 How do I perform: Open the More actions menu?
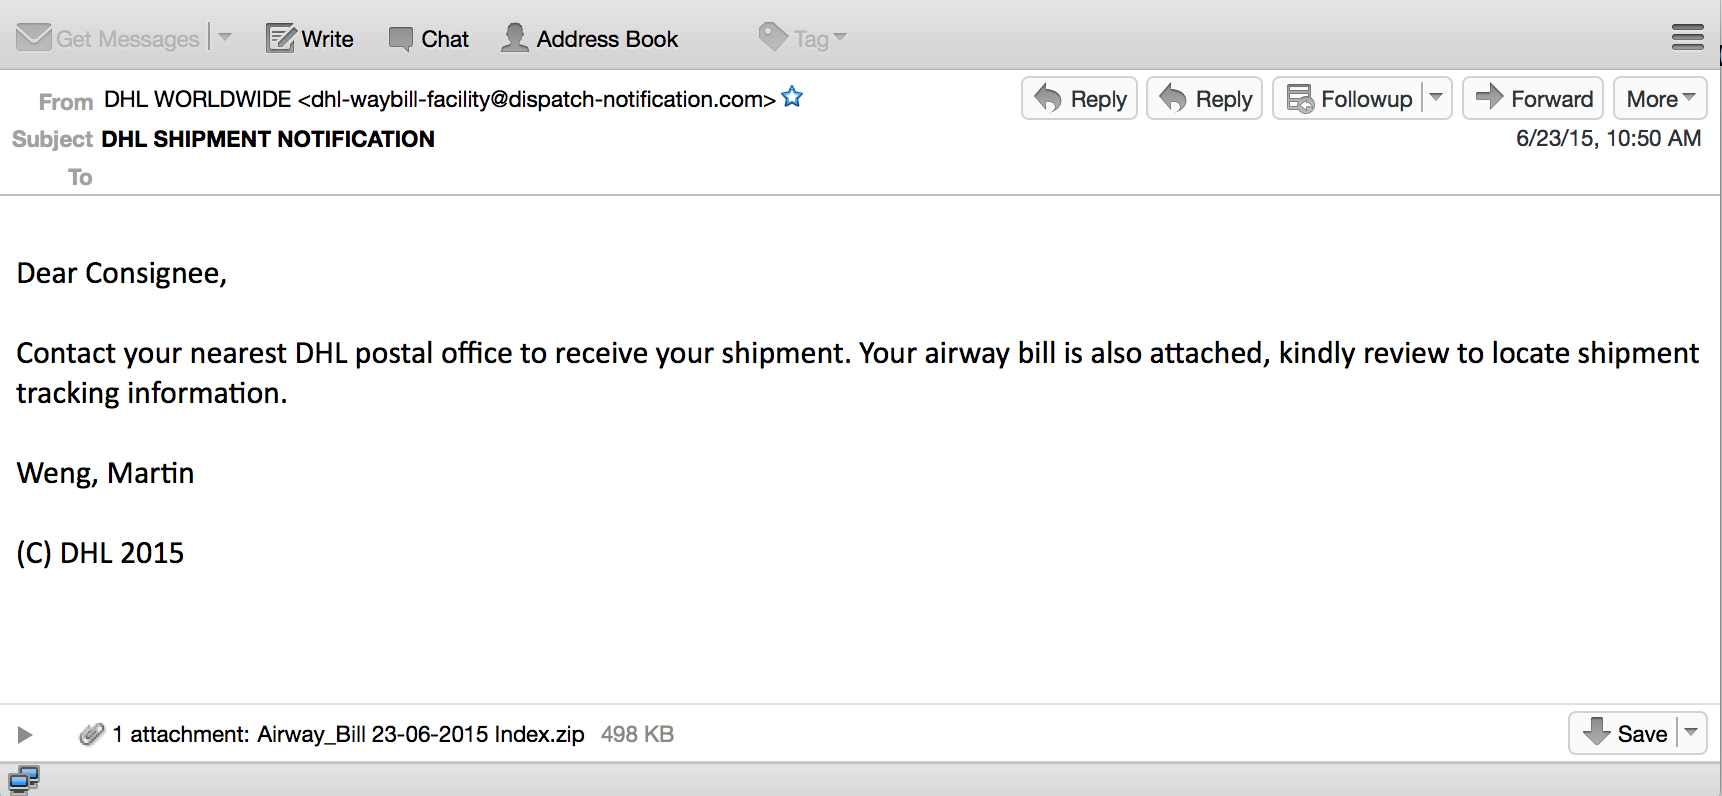pyautogui.click(x=1660, y=99)
